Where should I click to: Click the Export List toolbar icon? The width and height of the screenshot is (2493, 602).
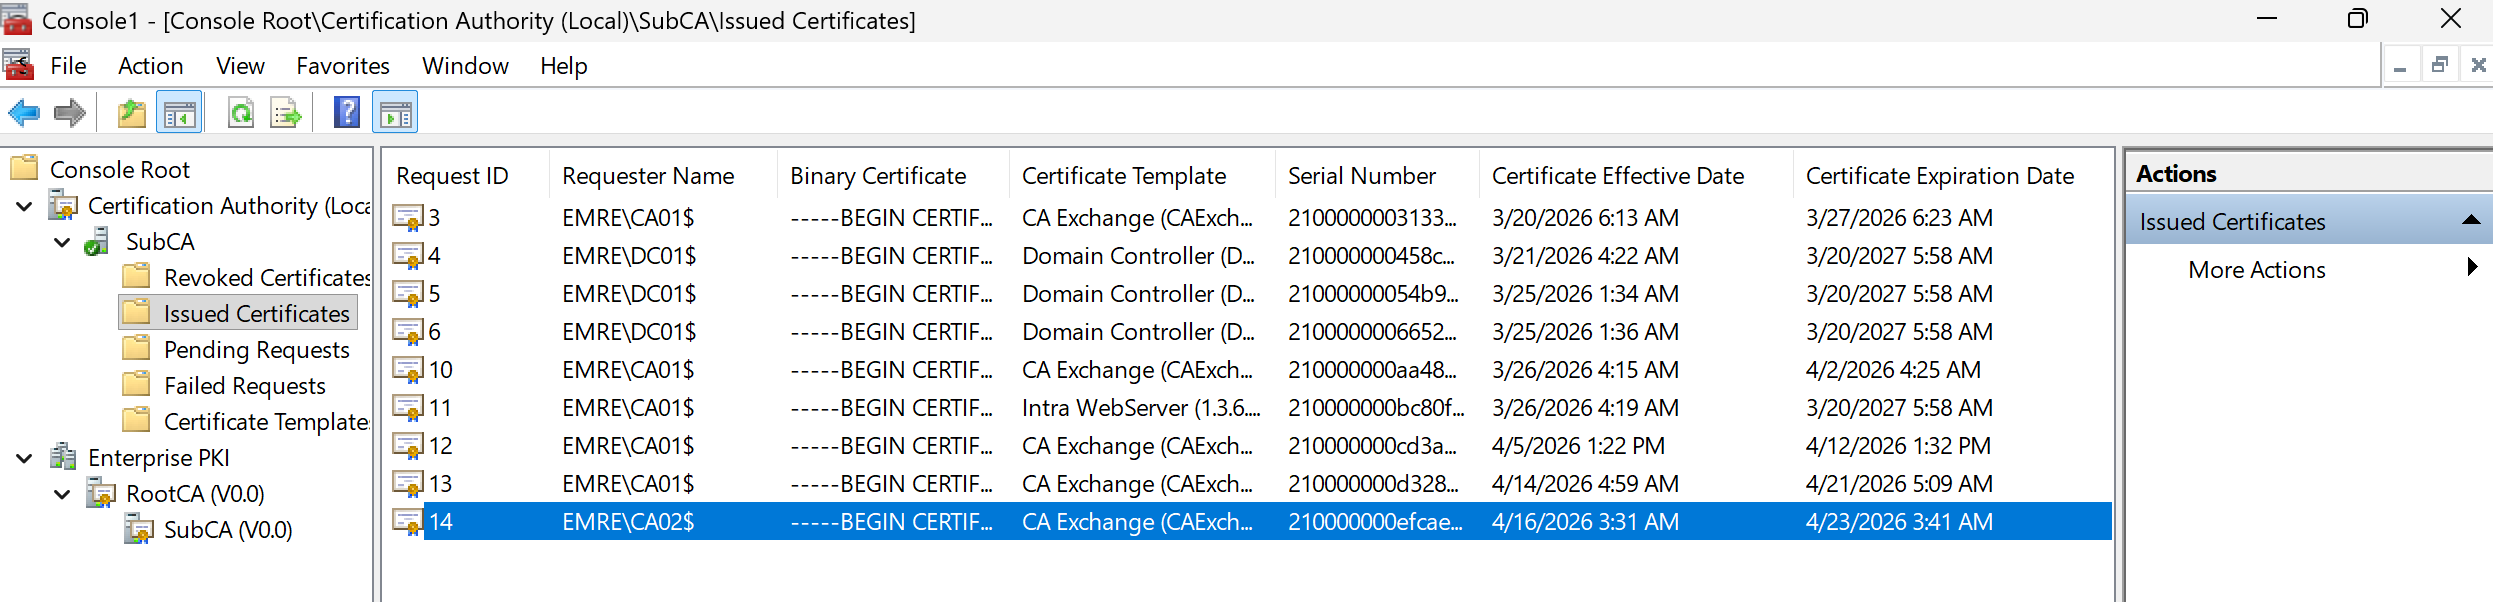click(x=286, y=113)
